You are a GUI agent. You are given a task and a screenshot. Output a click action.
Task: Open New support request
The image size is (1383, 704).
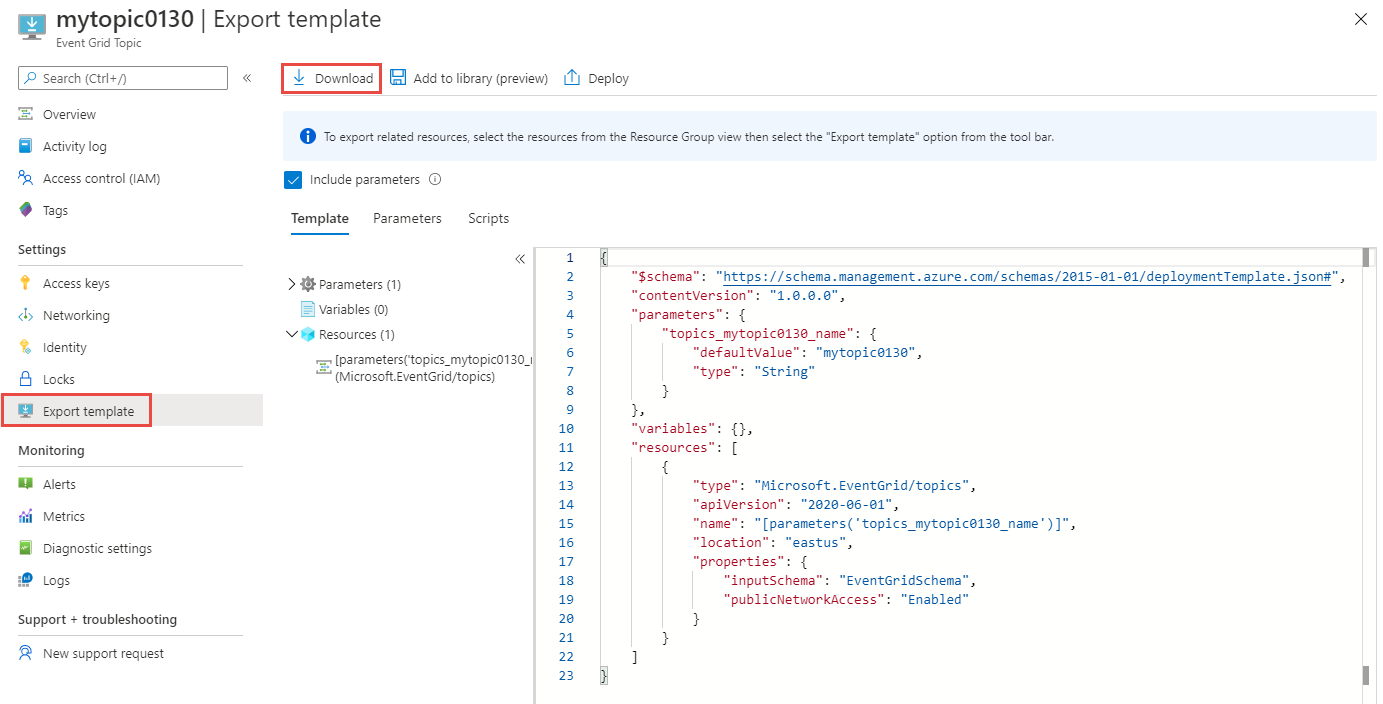103,653
